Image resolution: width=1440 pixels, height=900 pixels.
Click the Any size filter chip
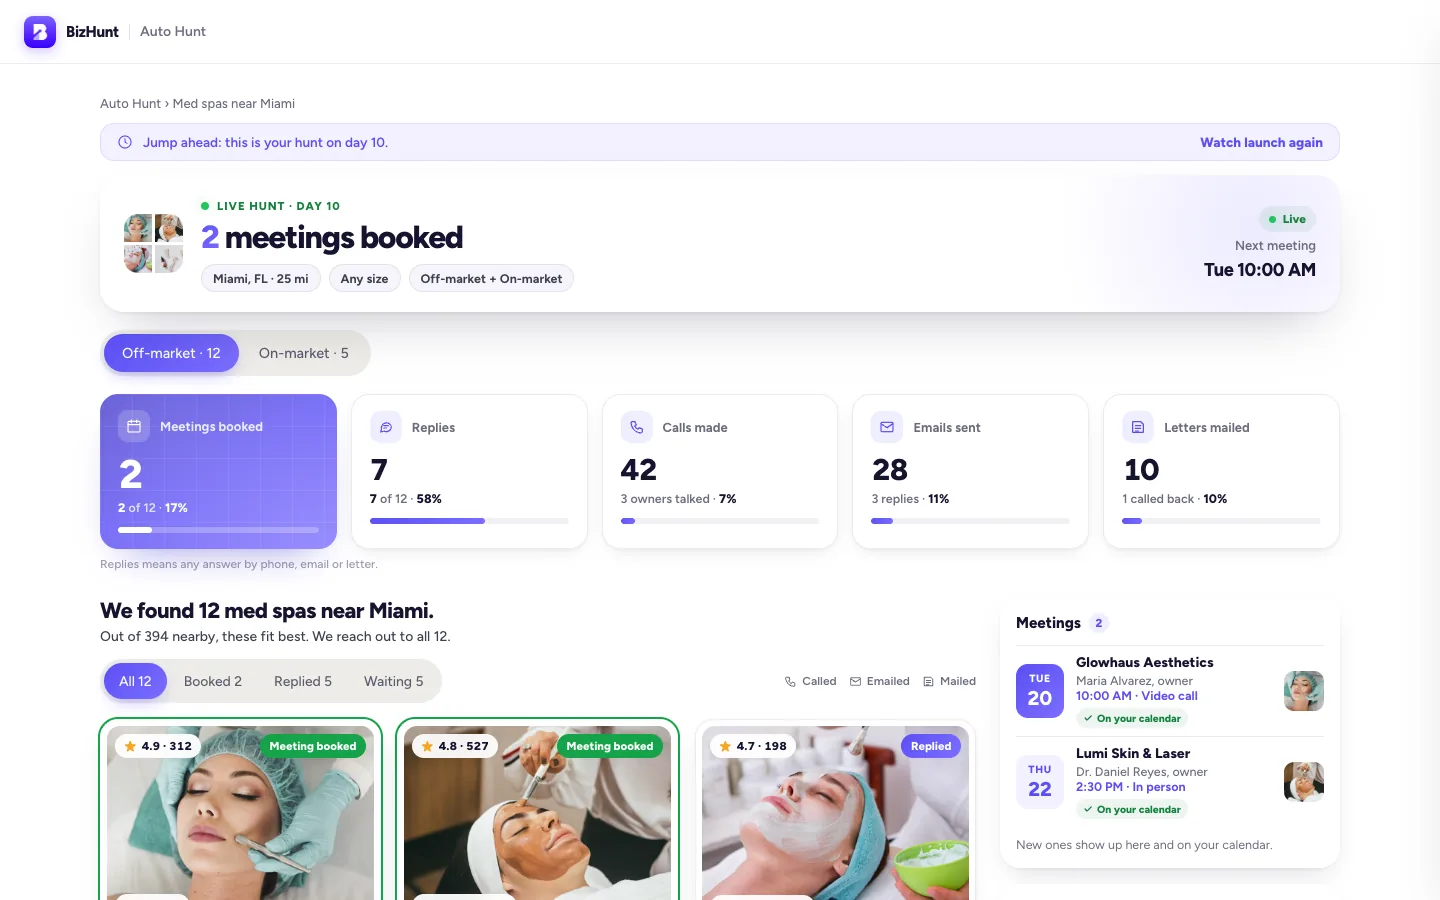click(x=365, y=279)
